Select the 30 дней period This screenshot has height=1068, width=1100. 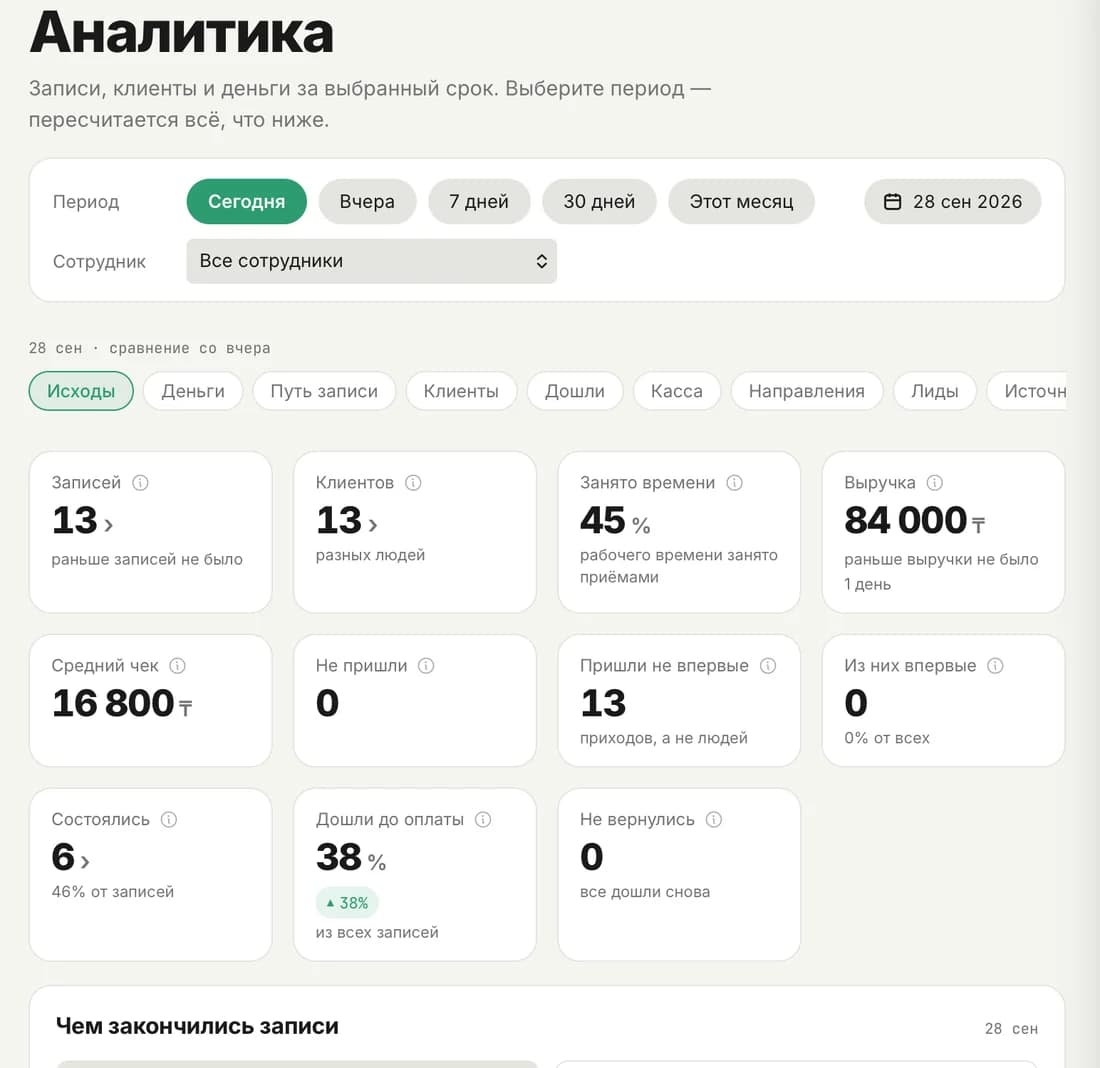[x=599, y=202]
